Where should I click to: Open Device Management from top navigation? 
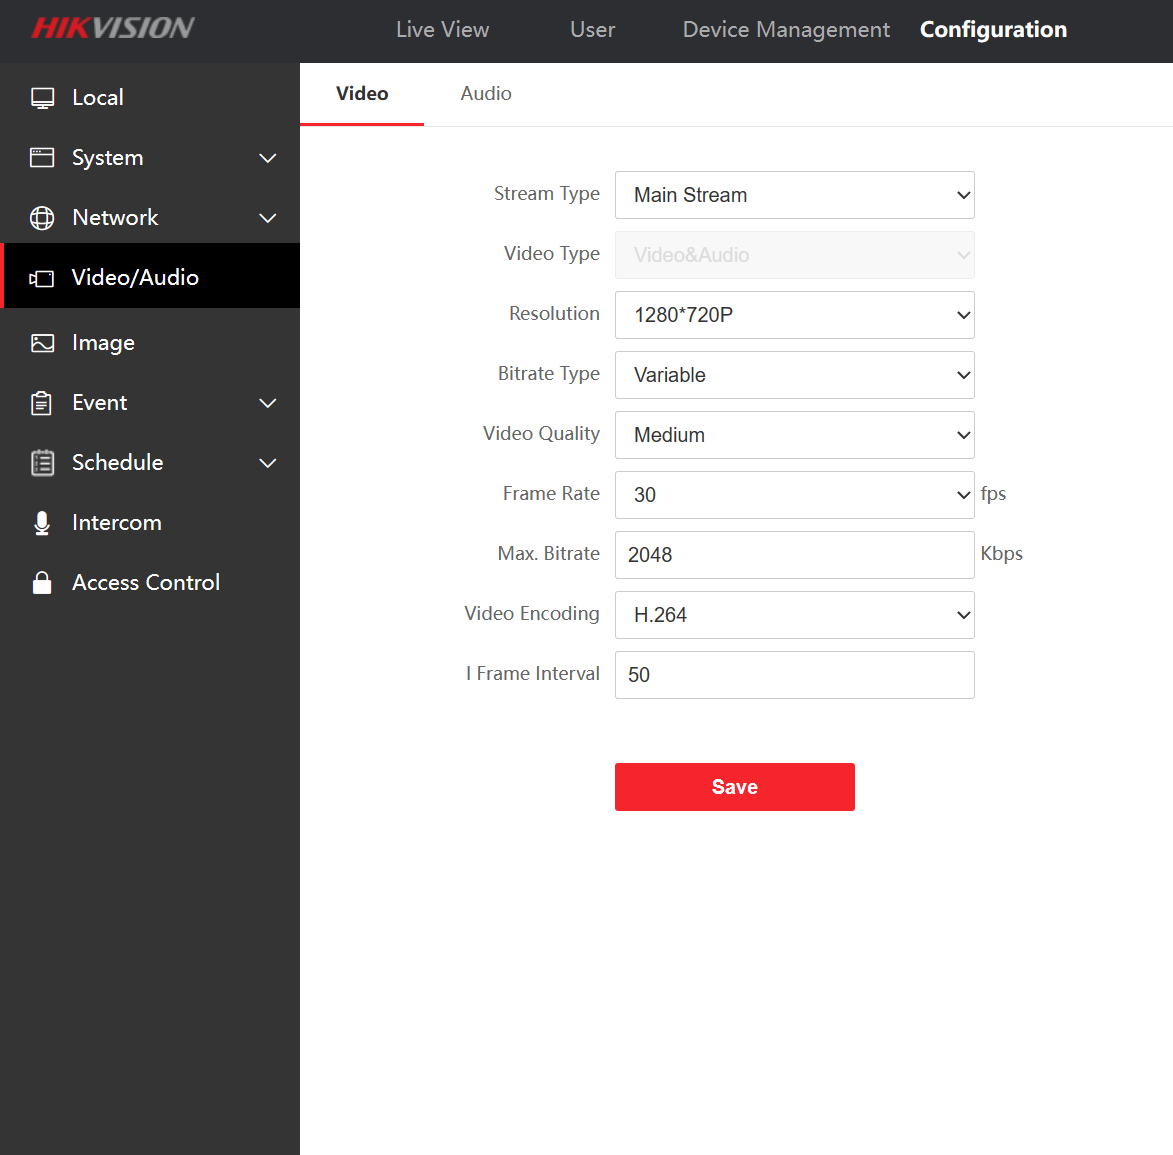tap(786, 30)
